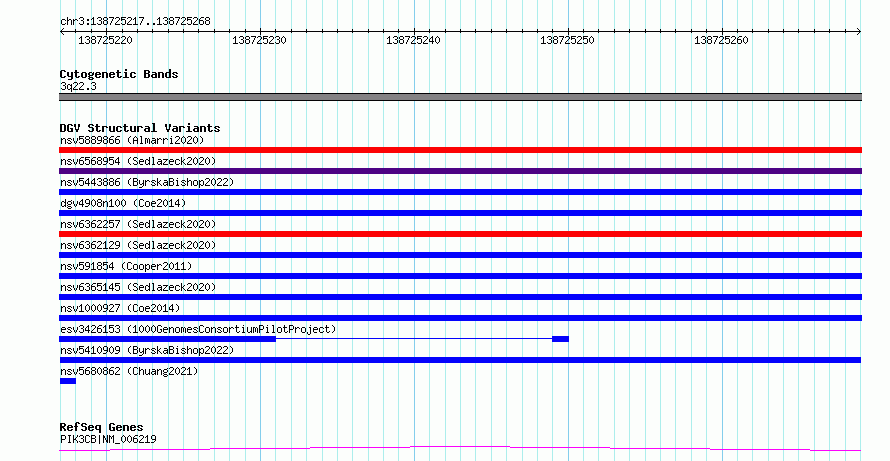Open variant esv3426153 (1000GenomesConsortiumPilotProject) label
Screen dimensions: 890x461
(198, 329)
